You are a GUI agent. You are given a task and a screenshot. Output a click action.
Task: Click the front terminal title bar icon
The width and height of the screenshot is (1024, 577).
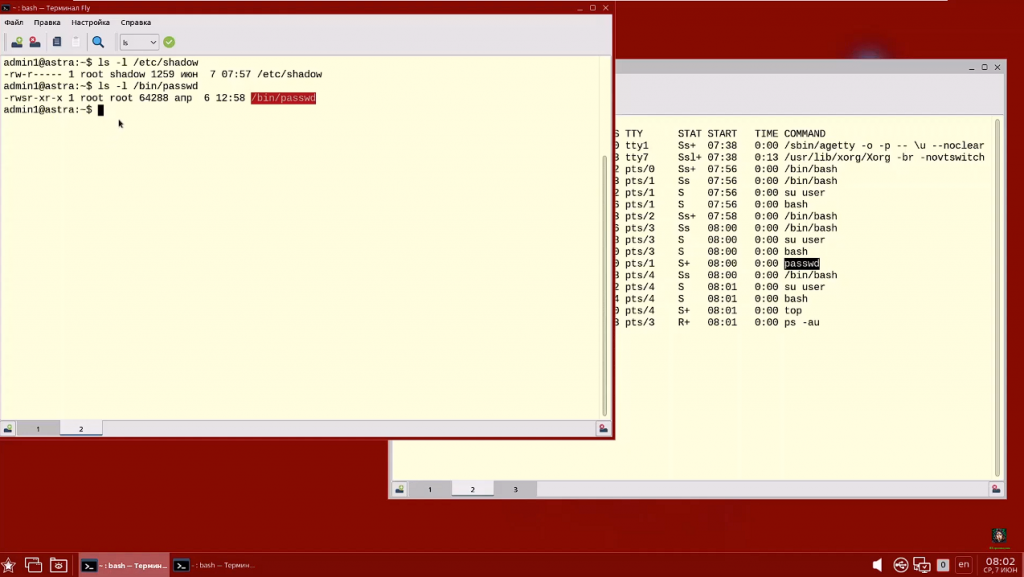(x=5, y=8)
